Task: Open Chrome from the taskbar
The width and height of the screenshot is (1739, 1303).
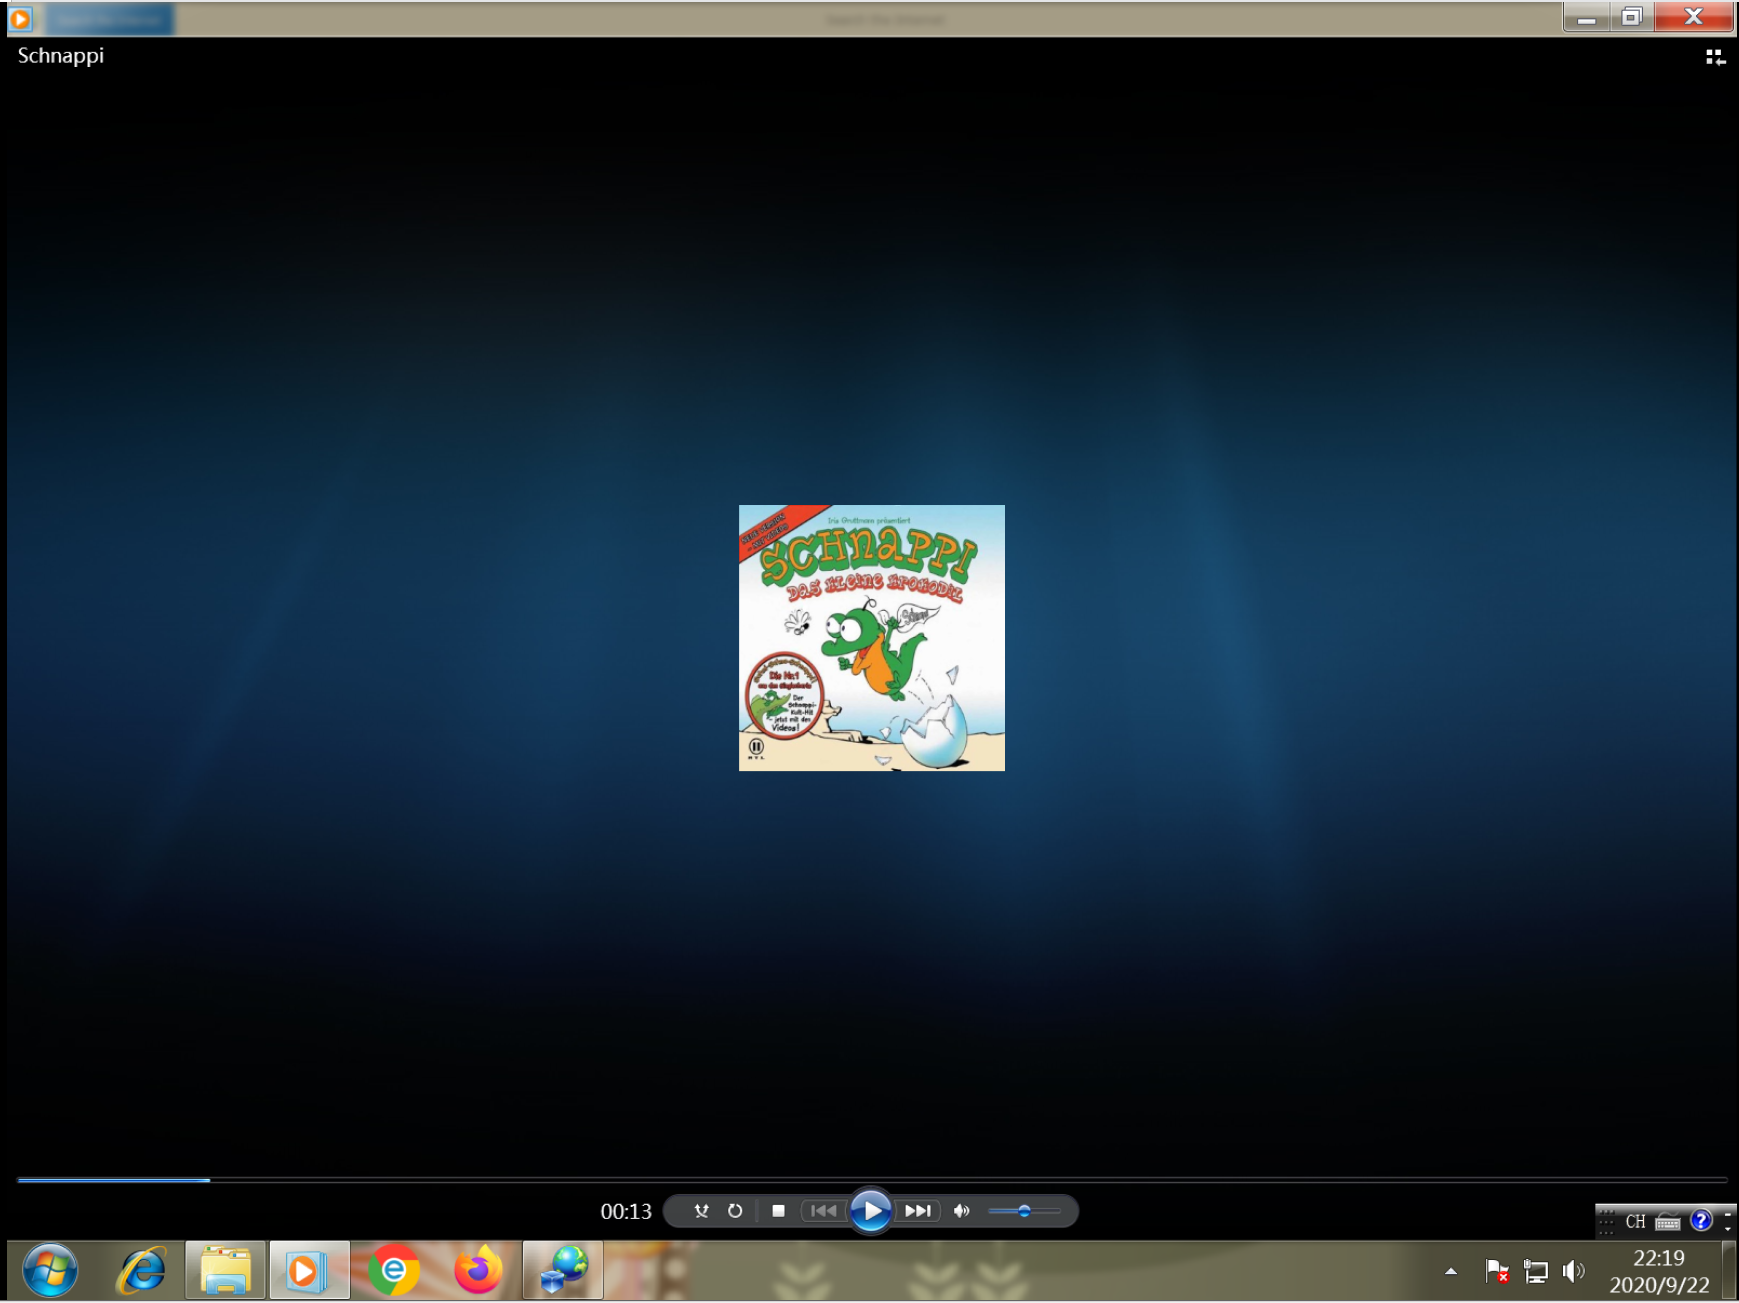Action: pos(394,1271)
